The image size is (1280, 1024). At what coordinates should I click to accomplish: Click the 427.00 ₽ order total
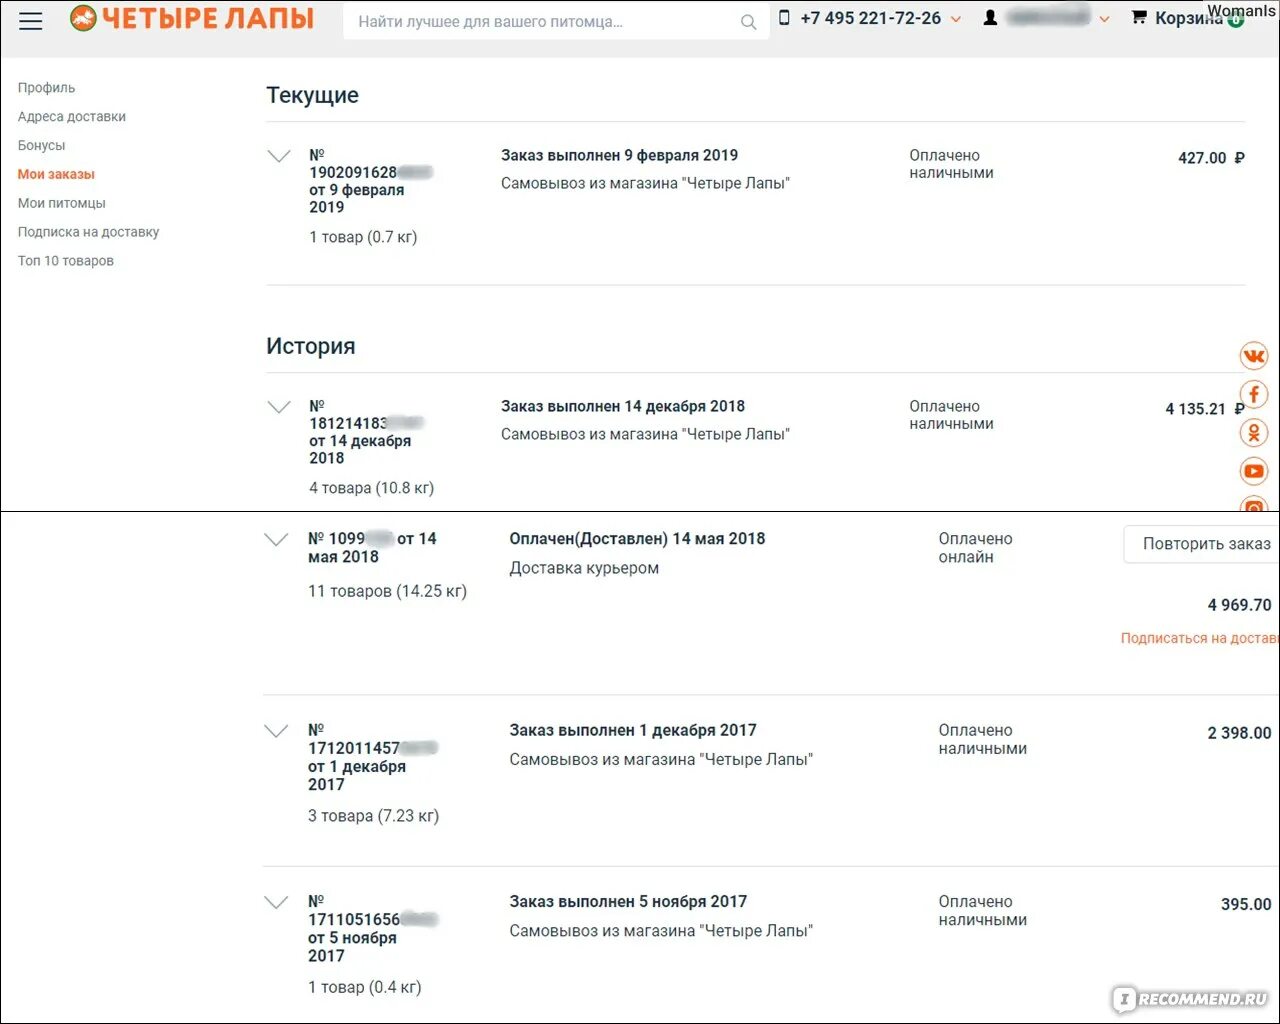[x=1211, y=158]
